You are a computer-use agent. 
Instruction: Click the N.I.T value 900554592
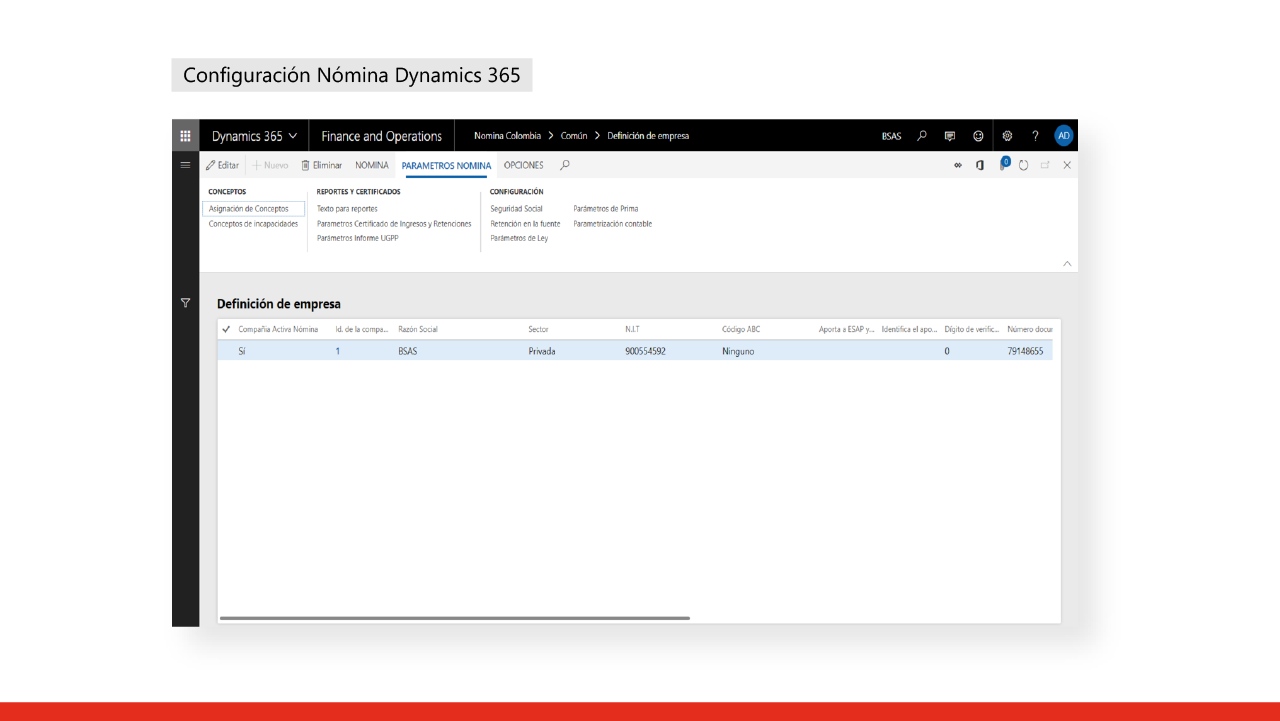coord(645,351)
